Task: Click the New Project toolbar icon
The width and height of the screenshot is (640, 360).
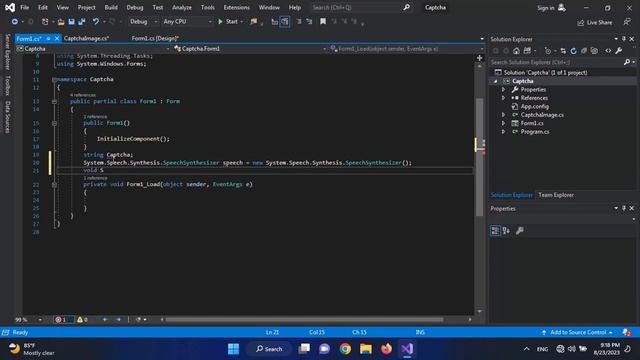Action: point(45,22)
